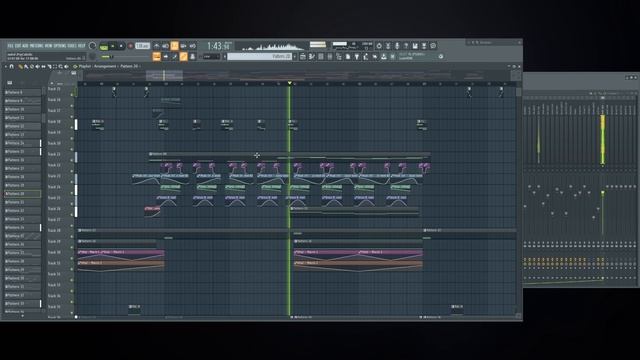This screenshot has width=640, height=360.
Task: Click the Record button in transport
Action: [x=130, y=46]
